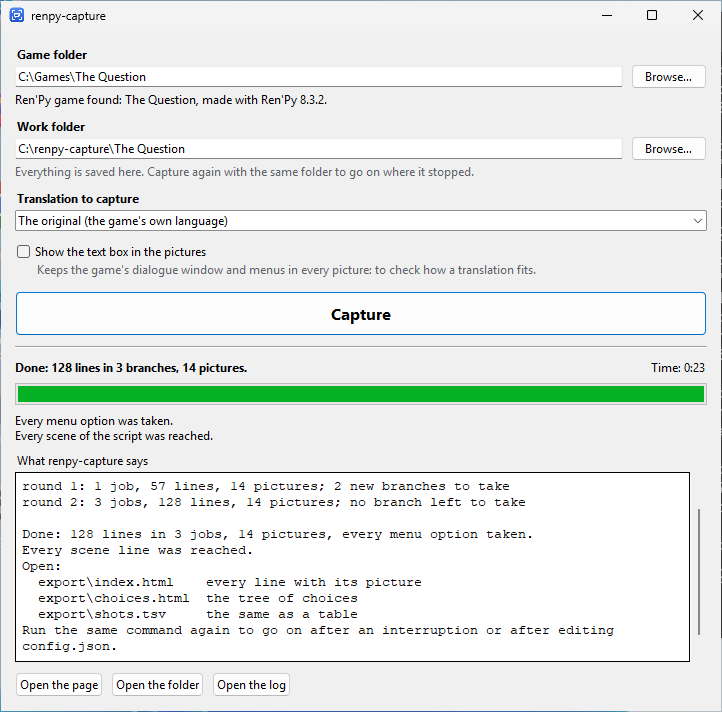This screenshot has height=712, width=722.
Task: Open the log button
Action: tap(251, 685)
